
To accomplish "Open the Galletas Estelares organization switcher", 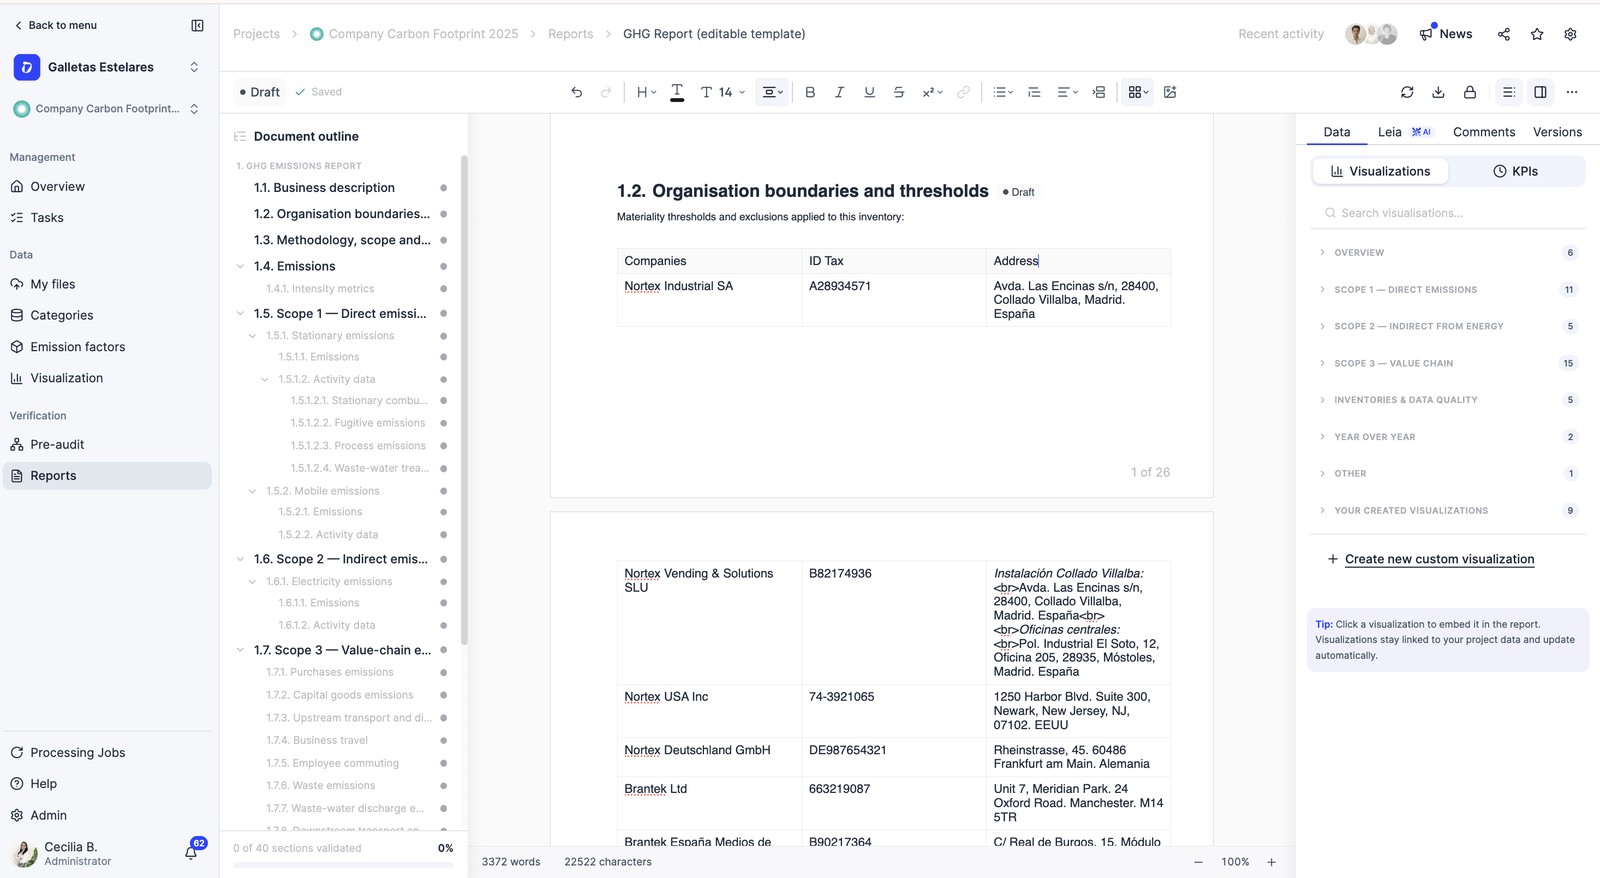I will coord(107,67).
